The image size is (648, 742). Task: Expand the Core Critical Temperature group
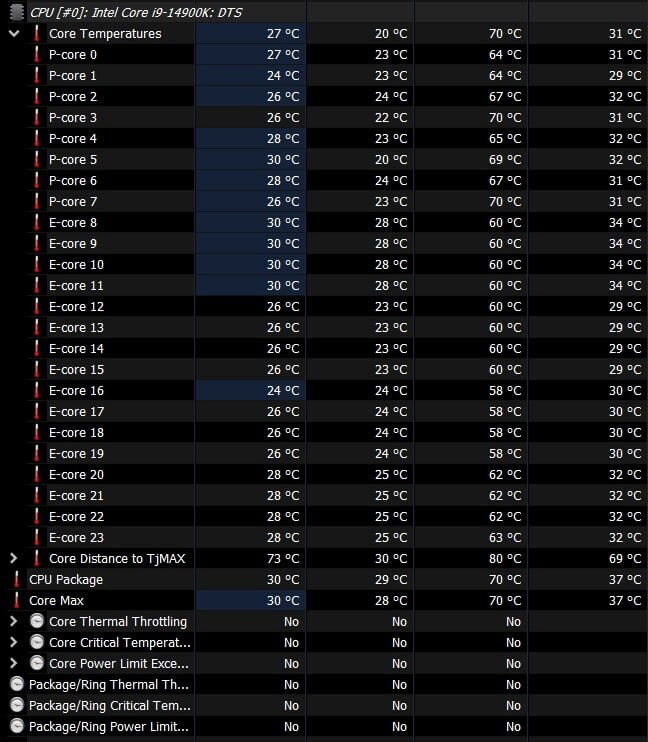click(14, 642)
